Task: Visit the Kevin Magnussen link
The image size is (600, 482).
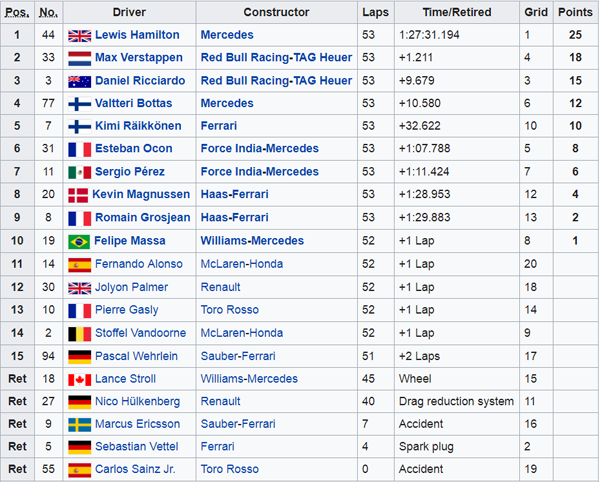Action: tap(141, 194)
